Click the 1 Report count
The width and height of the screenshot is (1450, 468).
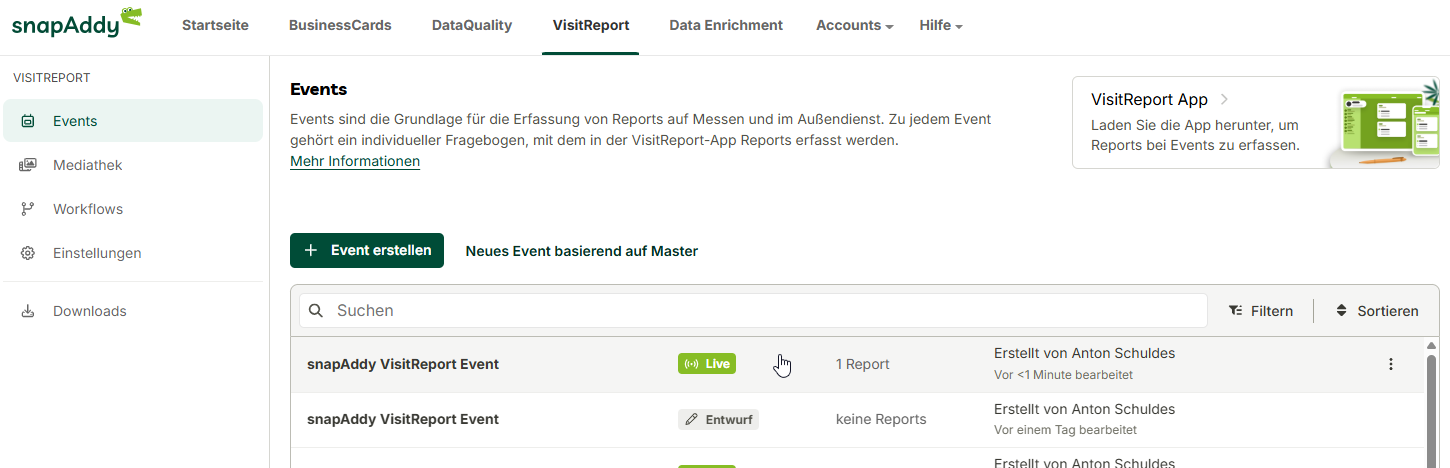pyautogui.click(x=863, y=364)
